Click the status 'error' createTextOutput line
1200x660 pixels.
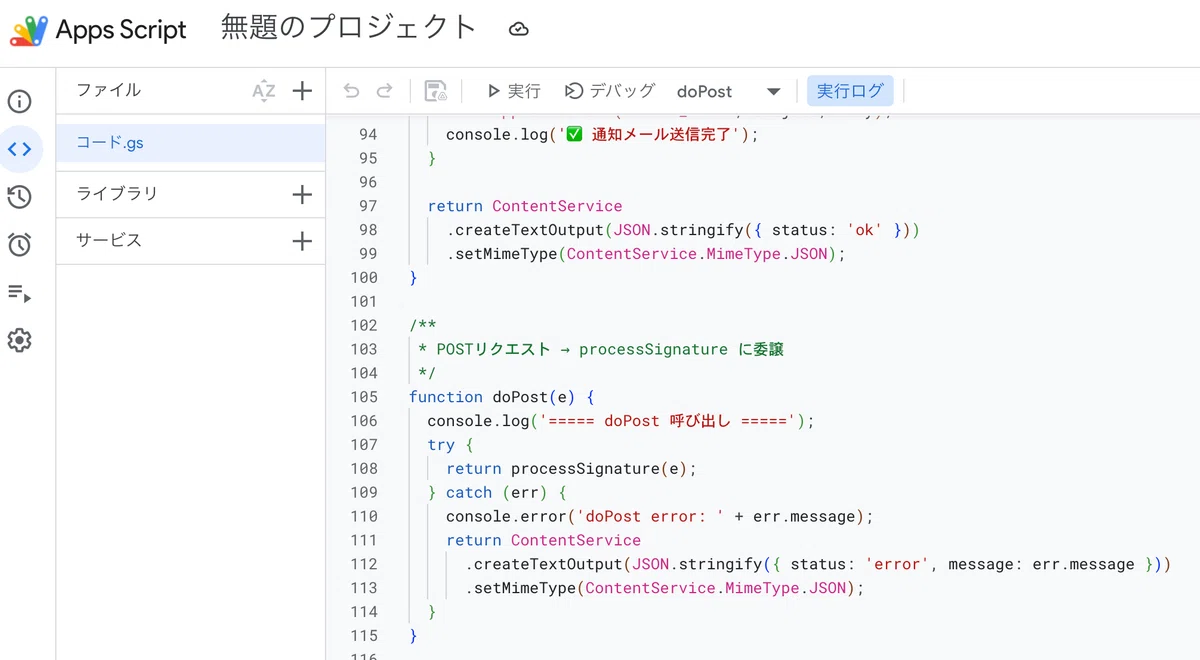(x=817, y=565)
